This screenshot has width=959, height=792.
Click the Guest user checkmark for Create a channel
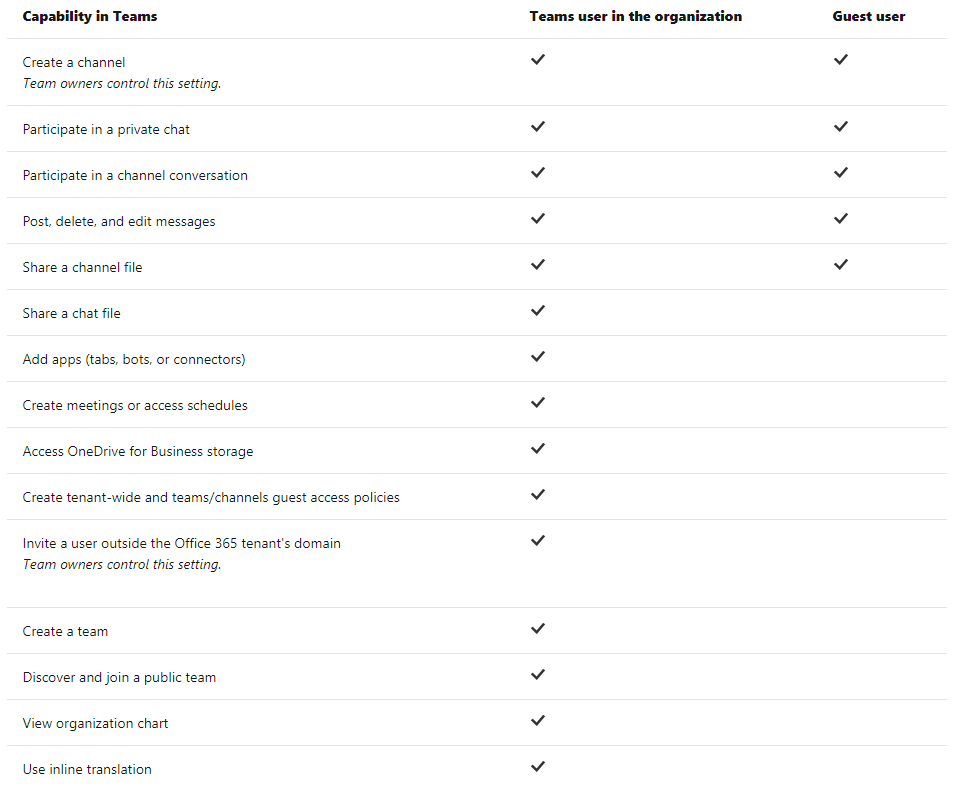click(x=840, y=60)
